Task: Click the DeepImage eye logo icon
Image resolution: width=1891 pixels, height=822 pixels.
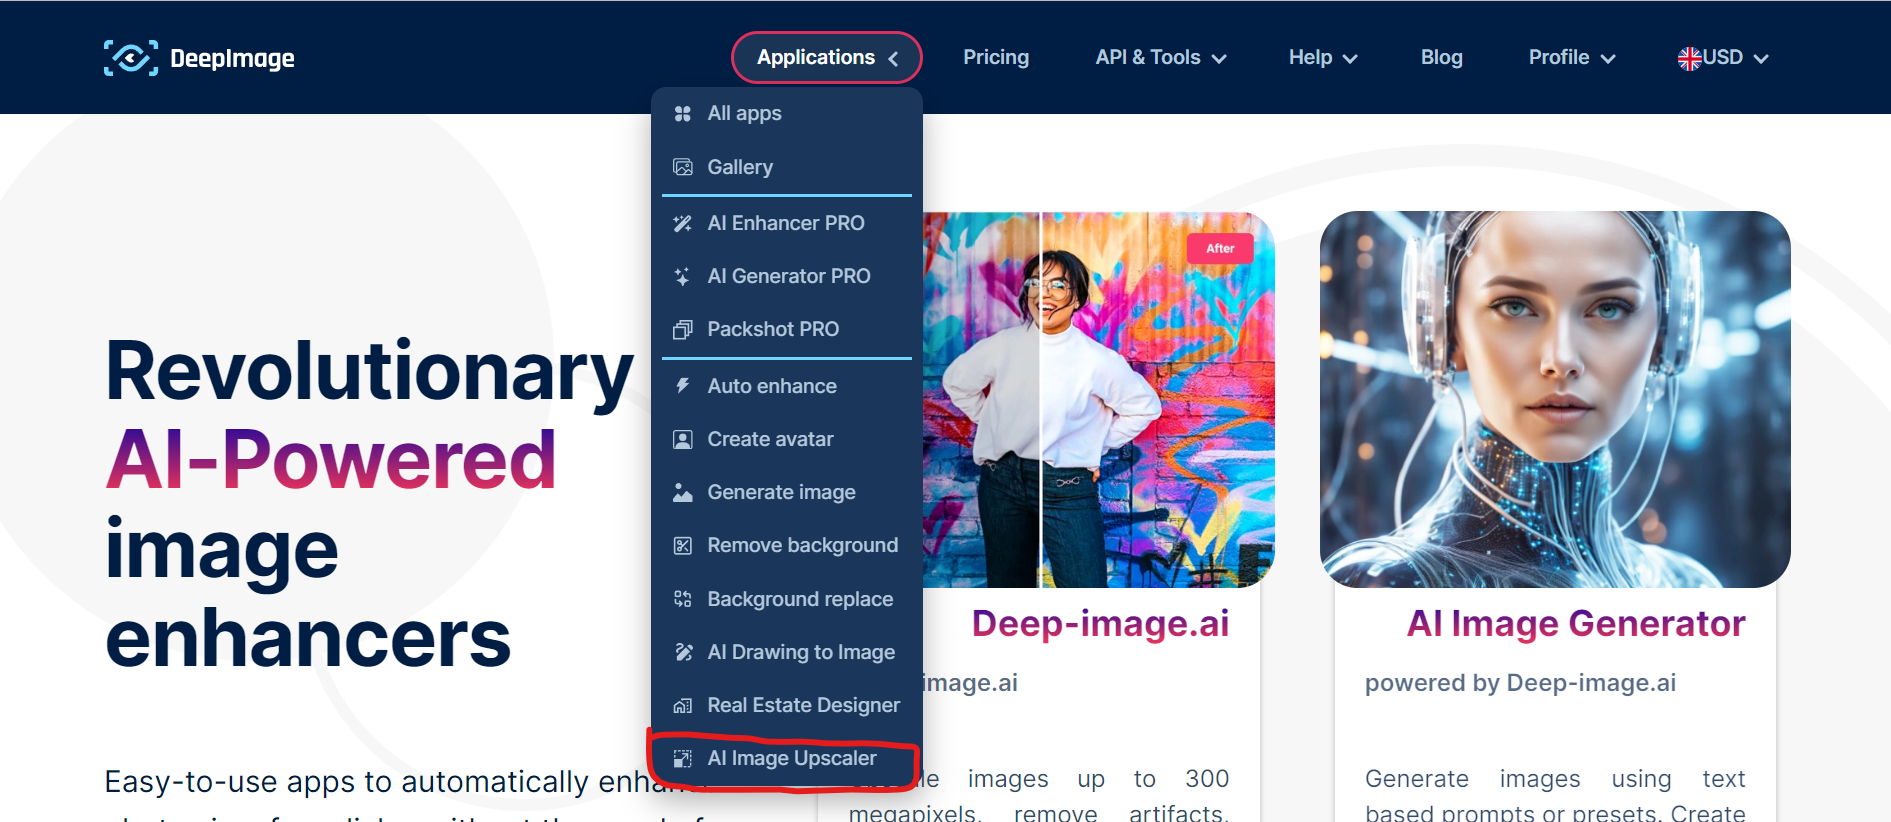Action: point(131,58)
